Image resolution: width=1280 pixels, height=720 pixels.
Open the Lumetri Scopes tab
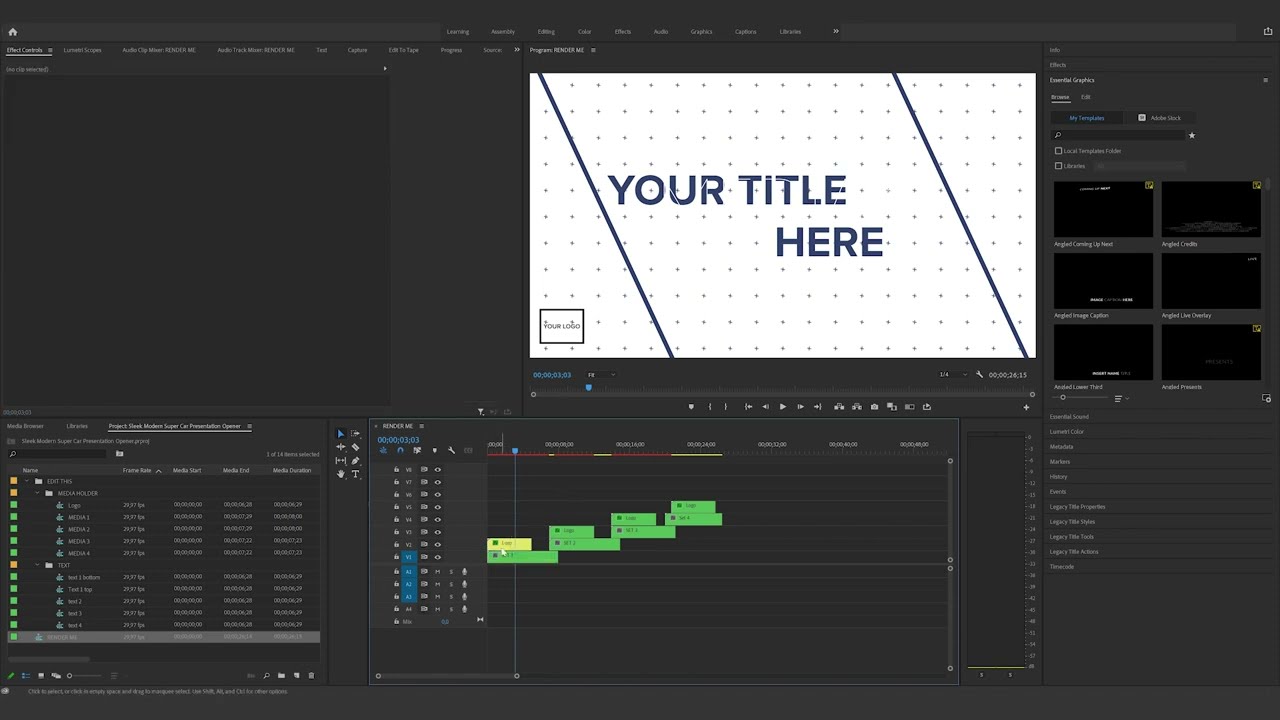click(x=82, y=50)
